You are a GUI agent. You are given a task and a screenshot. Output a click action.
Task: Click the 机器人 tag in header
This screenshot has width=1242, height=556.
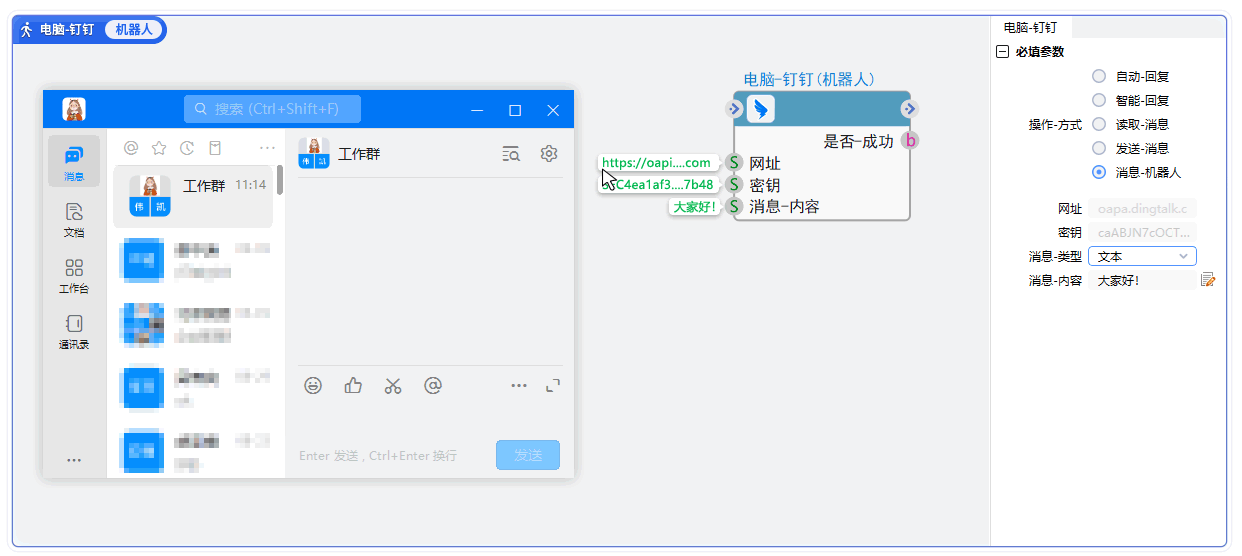click(133, 30)
